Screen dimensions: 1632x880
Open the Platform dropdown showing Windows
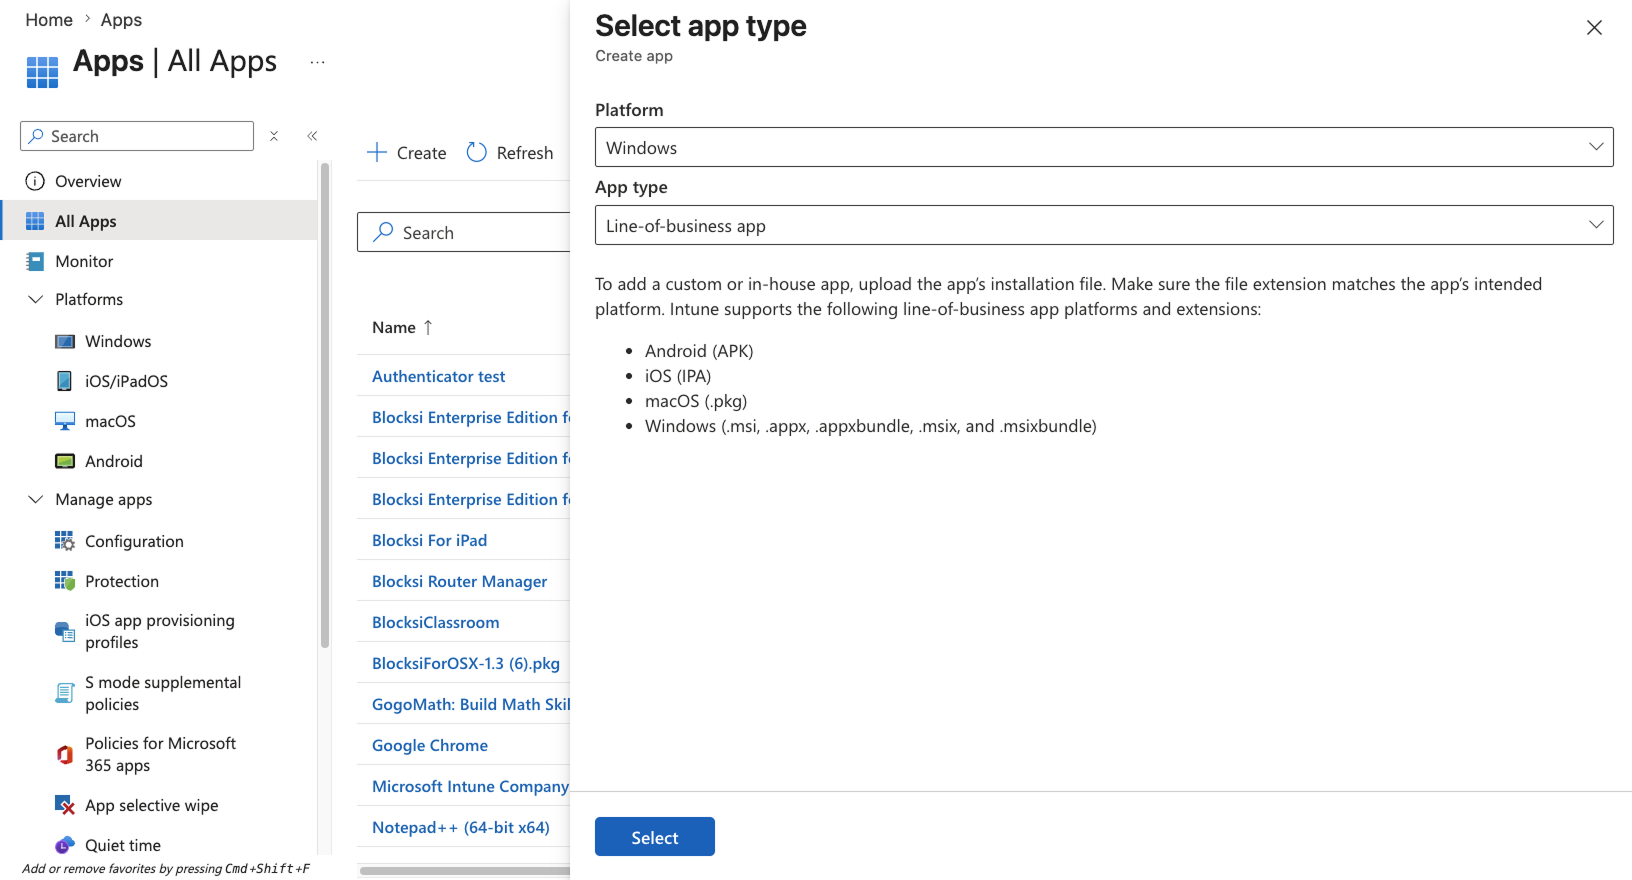[x=1104, y=147]
